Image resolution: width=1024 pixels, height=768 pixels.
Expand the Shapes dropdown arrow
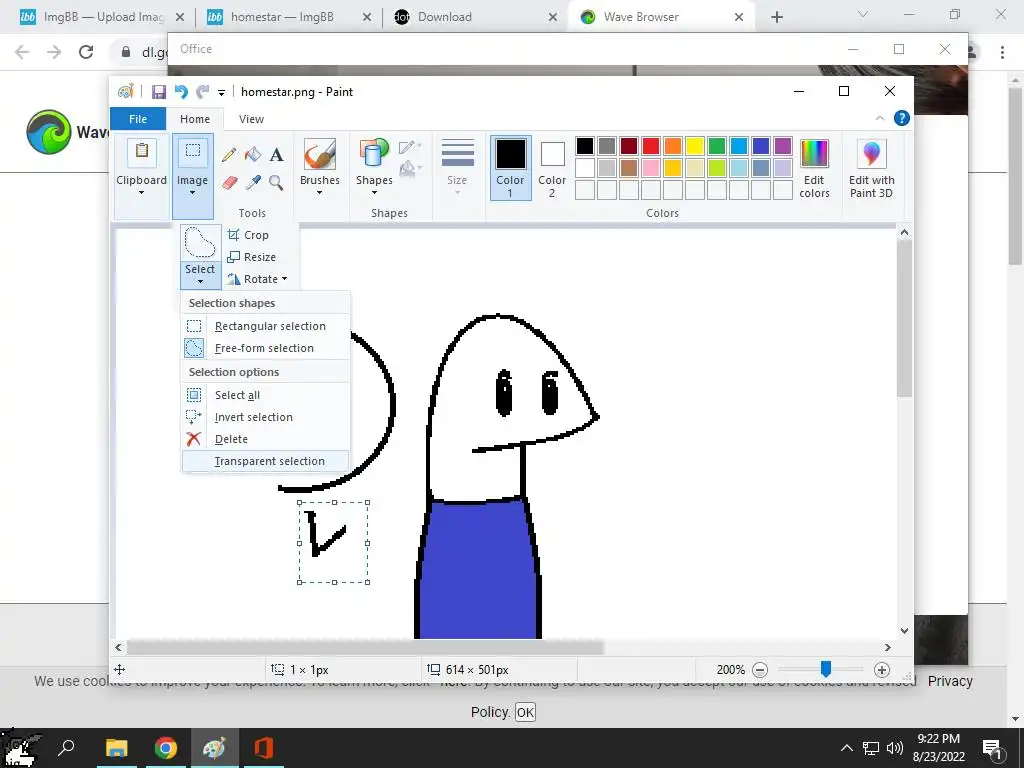tap(374, 193)
